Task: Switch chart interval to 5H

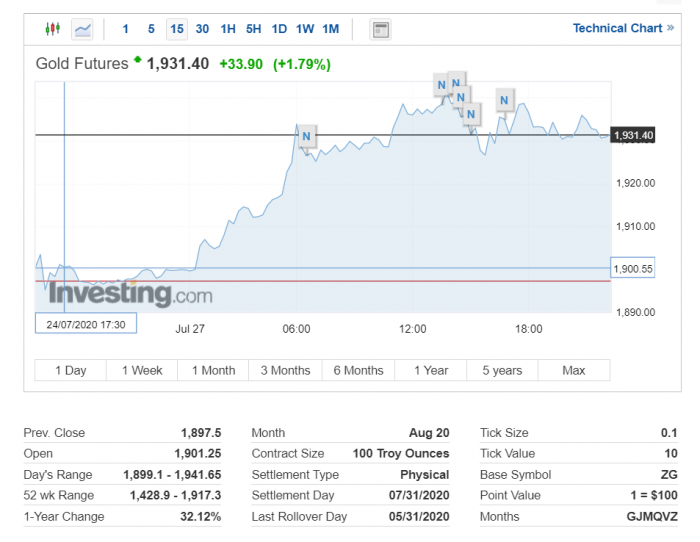Action: 253,29
